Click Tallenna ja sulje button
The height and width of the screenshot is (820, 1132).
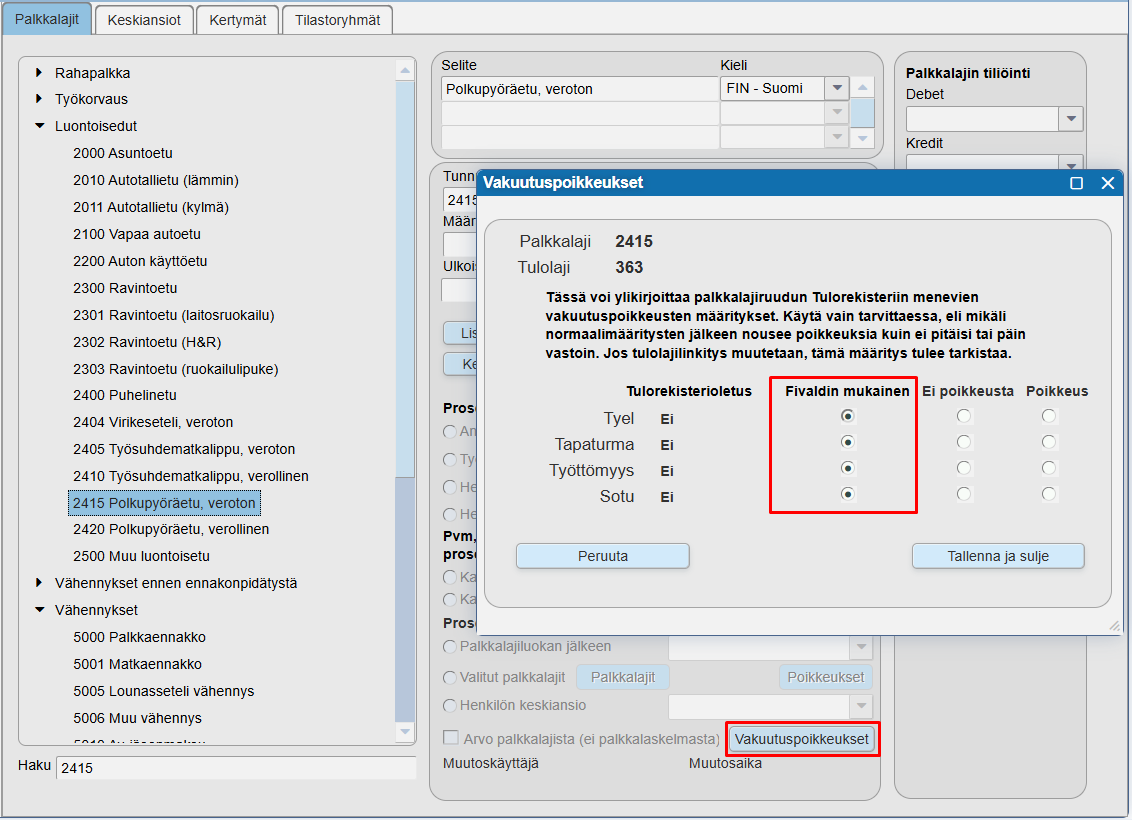point(998,556)
